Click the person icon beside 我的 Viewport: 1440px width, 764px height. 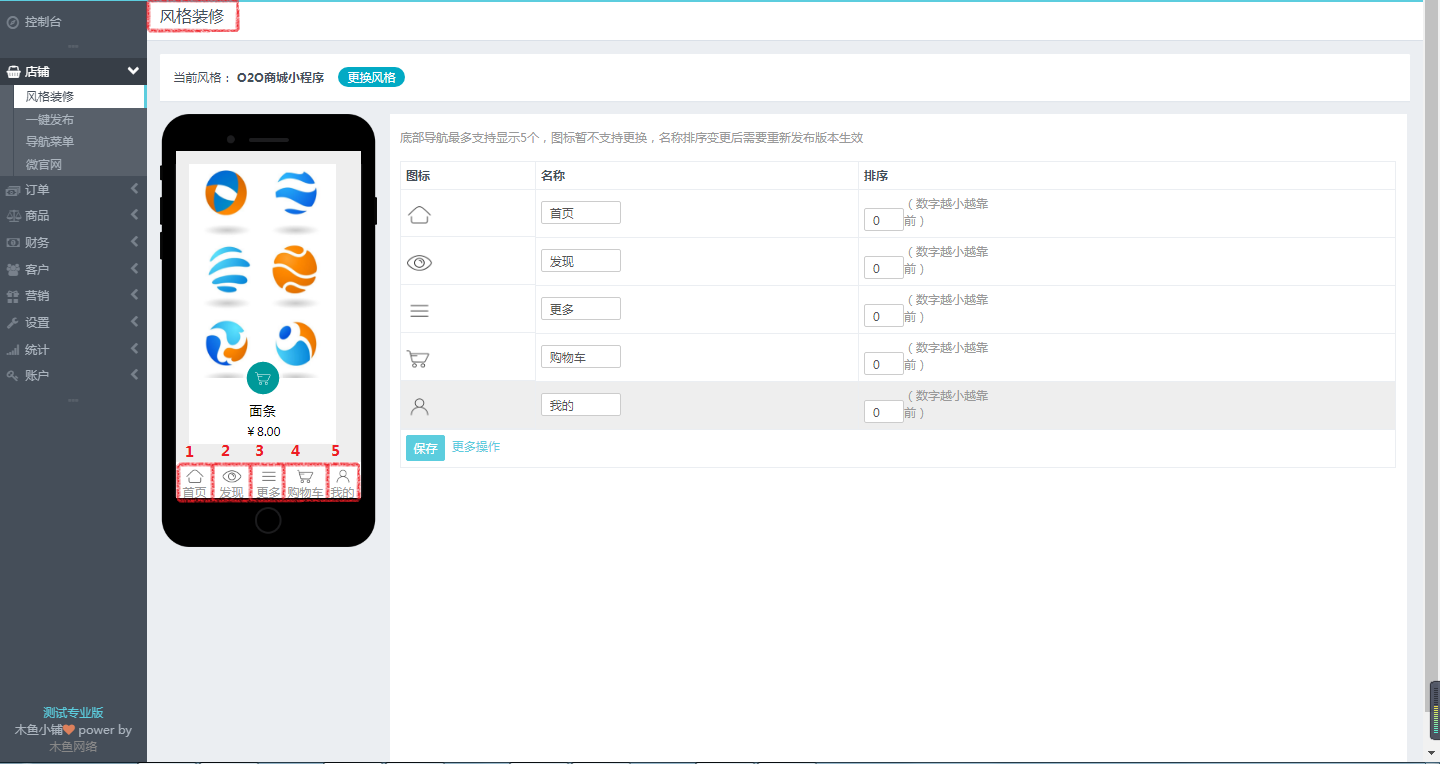point(419,405)
